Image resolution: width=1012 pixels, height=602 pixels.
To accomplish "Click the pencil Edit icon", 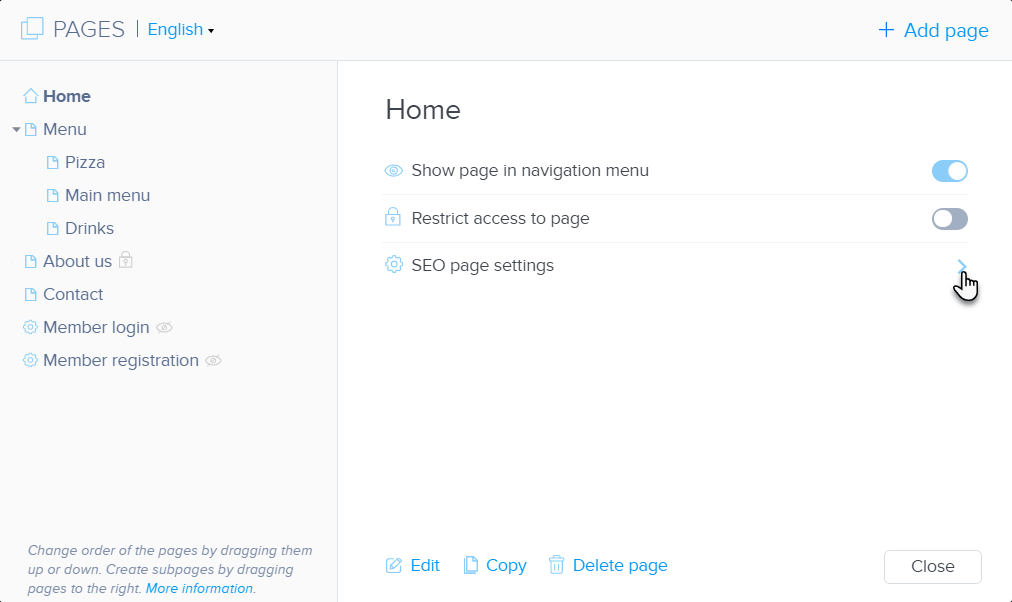I will tap(394, 566).
